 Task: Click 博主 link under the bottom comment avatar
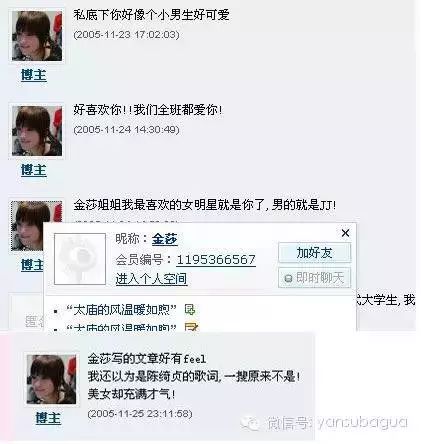tap(48, 418)
